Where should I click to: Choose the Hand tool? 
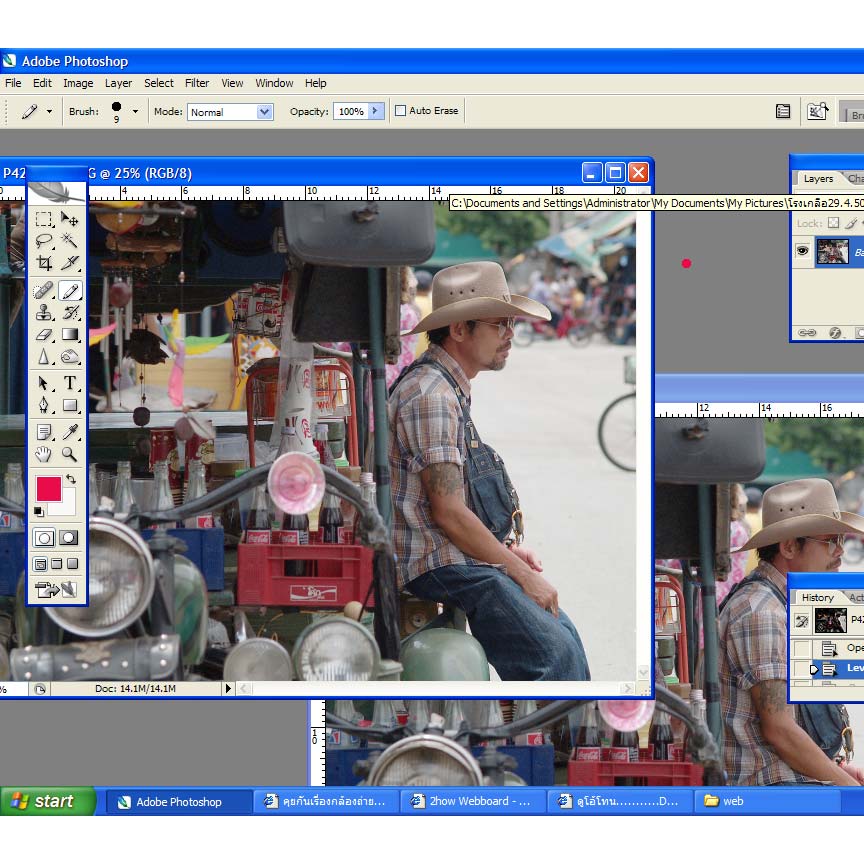point(44,455)
